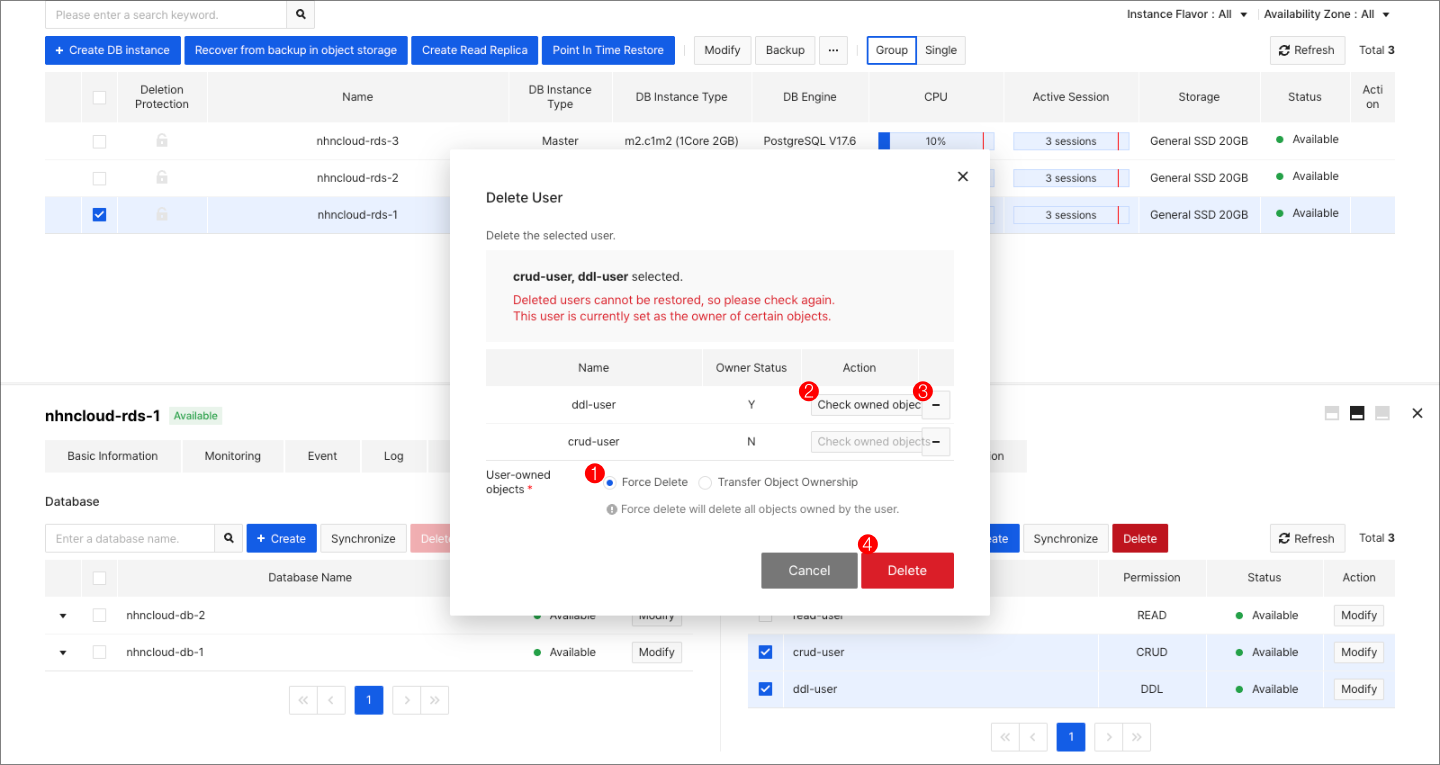This screenshot has height=765, width=1440.
Task: Click the magnifier icon in the database name search
Action: point(228,538)
